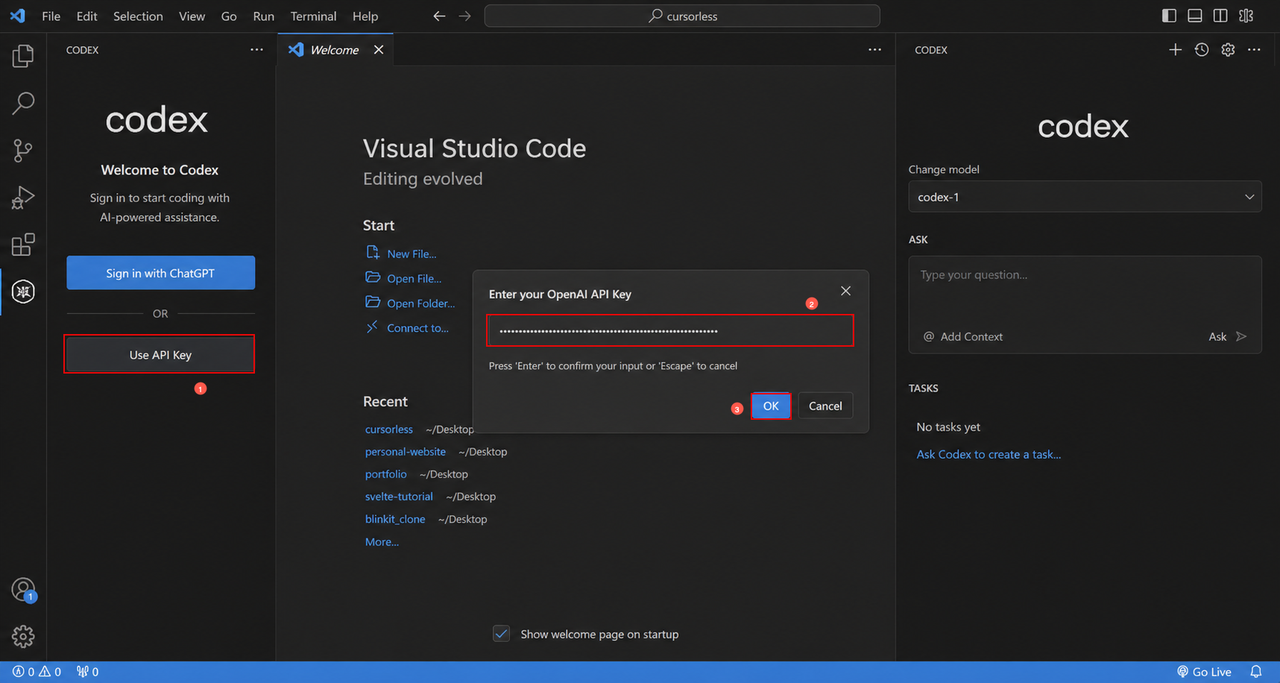This screenshot has height=683, width=1280.
Task: Click the Connect to link
Action: [x=407, y=328]
